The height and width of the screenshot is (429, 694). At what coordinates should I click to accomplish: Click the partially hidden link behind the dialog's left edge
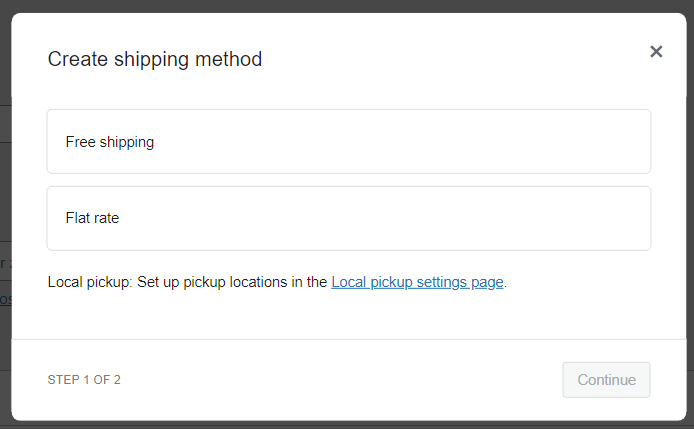5,299
